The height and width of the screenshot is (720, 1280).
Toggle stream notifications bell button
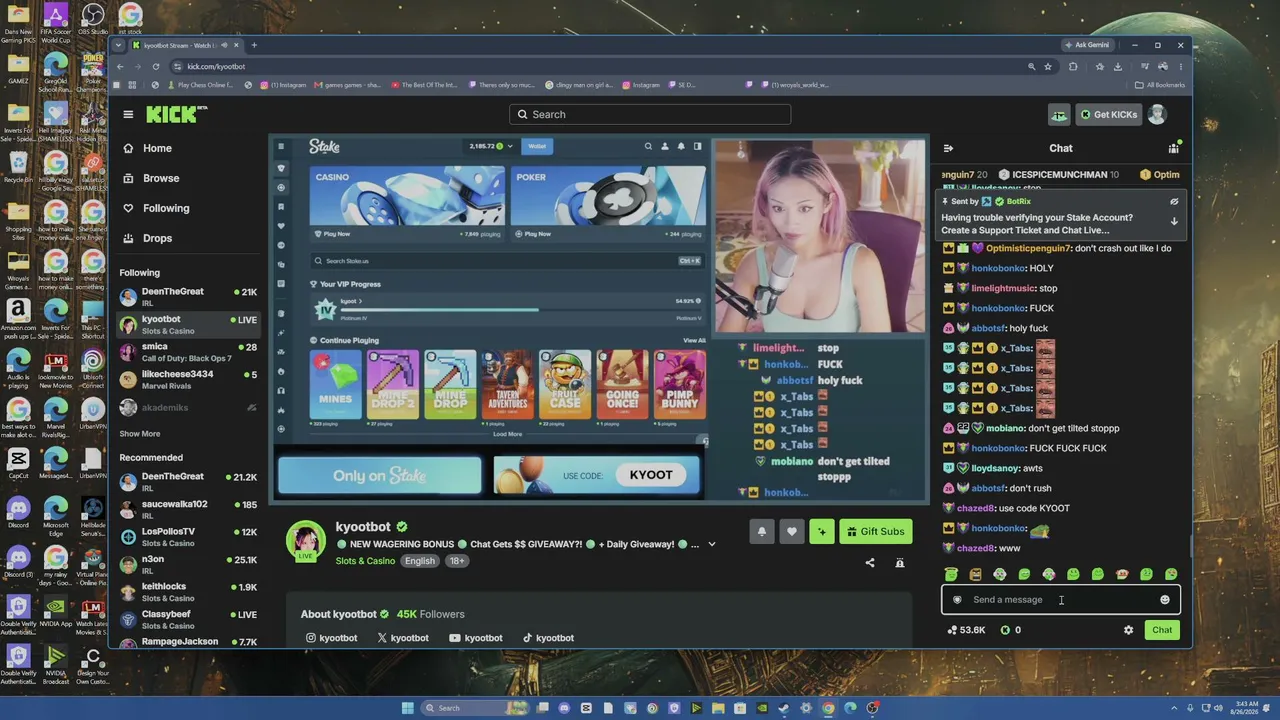(761, 531)
